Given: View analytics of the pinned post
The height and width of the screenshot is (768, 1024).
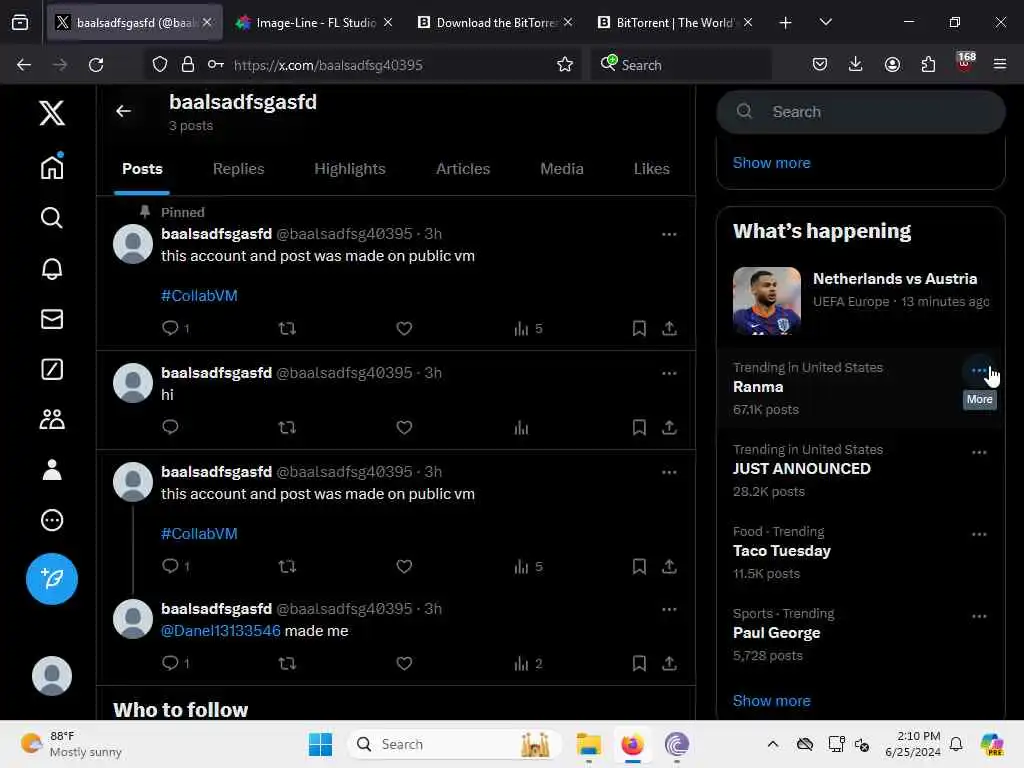Looking at the screenshot, I should coord(528,328).
